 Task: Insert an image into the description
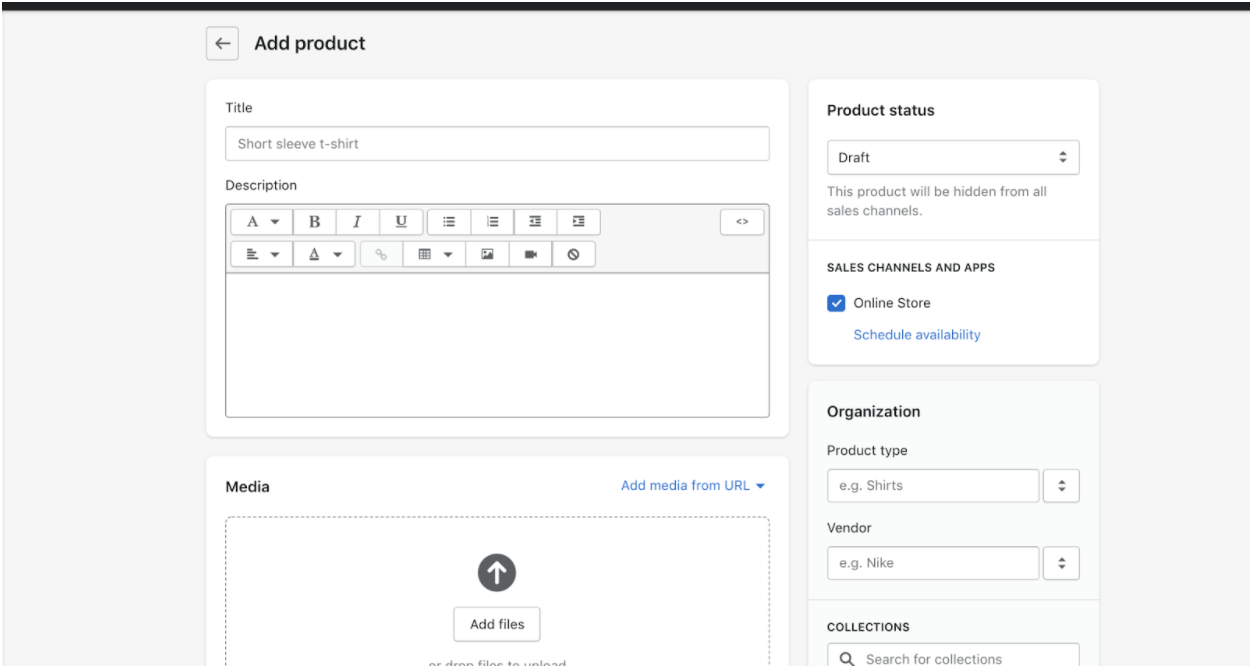point(487,255)
